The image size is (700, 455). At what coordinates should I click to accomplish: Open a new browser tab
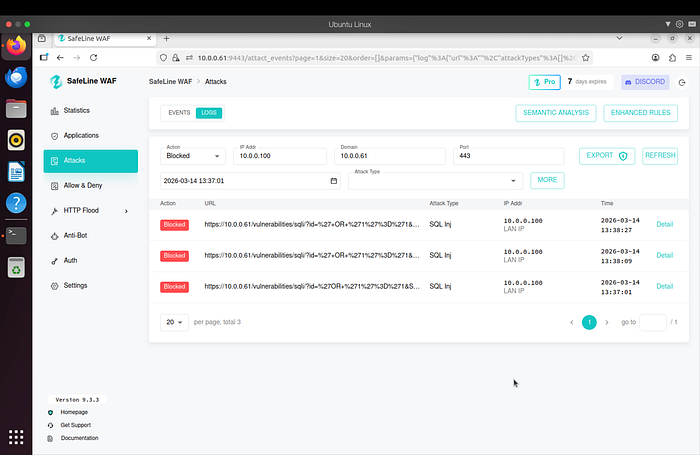click(166, 38)
